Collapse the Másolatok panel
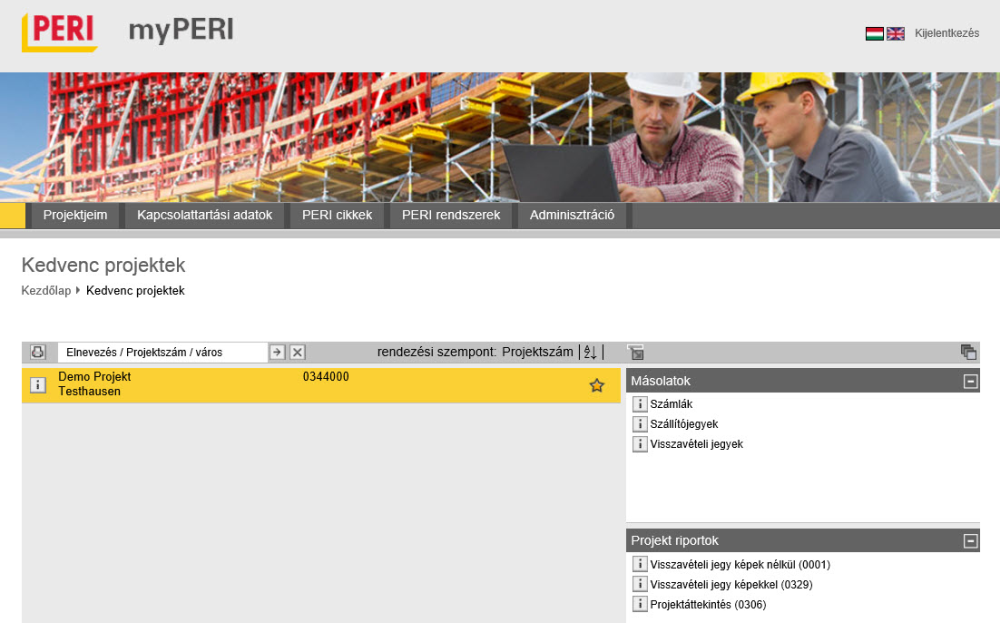Viewport: 1000px width, 623px height. coord(969,381)
